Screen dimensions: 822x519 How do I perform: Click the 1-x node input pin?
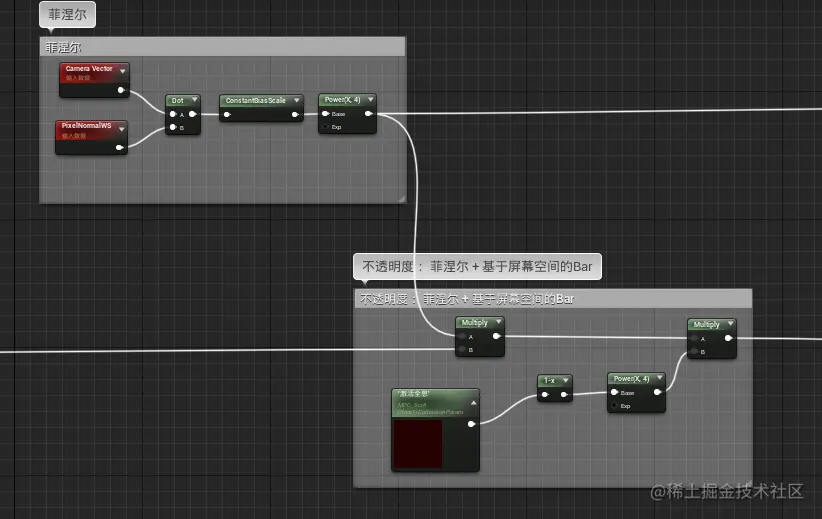pyautogui.click(x=545, y=395)
